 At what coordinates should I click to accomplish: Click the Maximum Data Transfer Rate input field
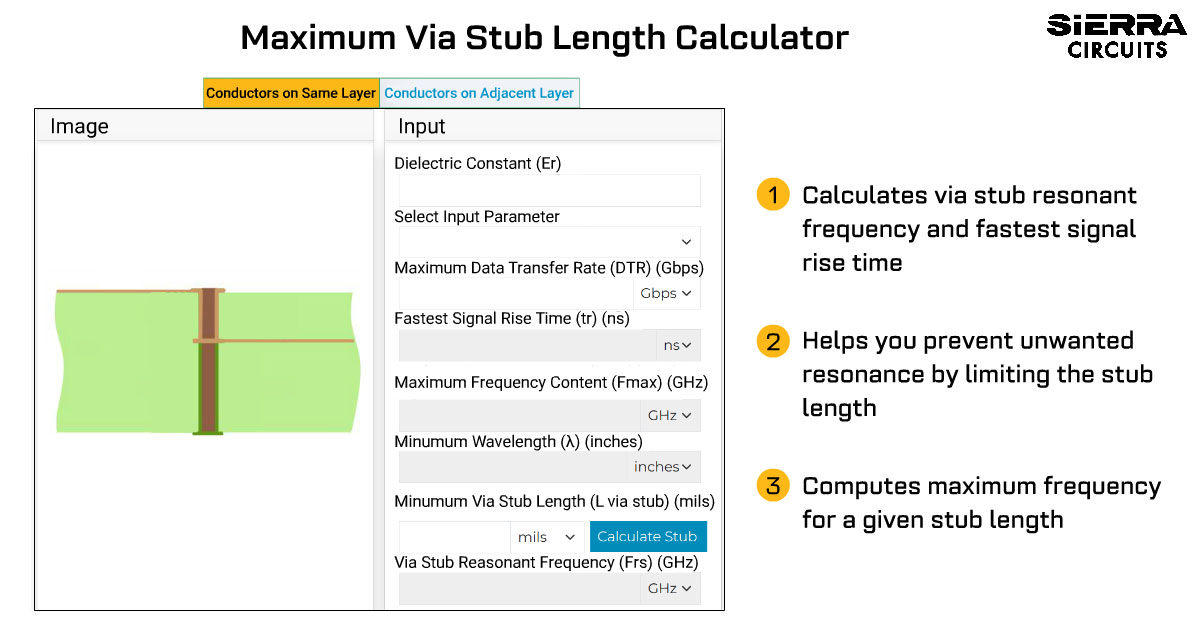[x=515, y=294]
